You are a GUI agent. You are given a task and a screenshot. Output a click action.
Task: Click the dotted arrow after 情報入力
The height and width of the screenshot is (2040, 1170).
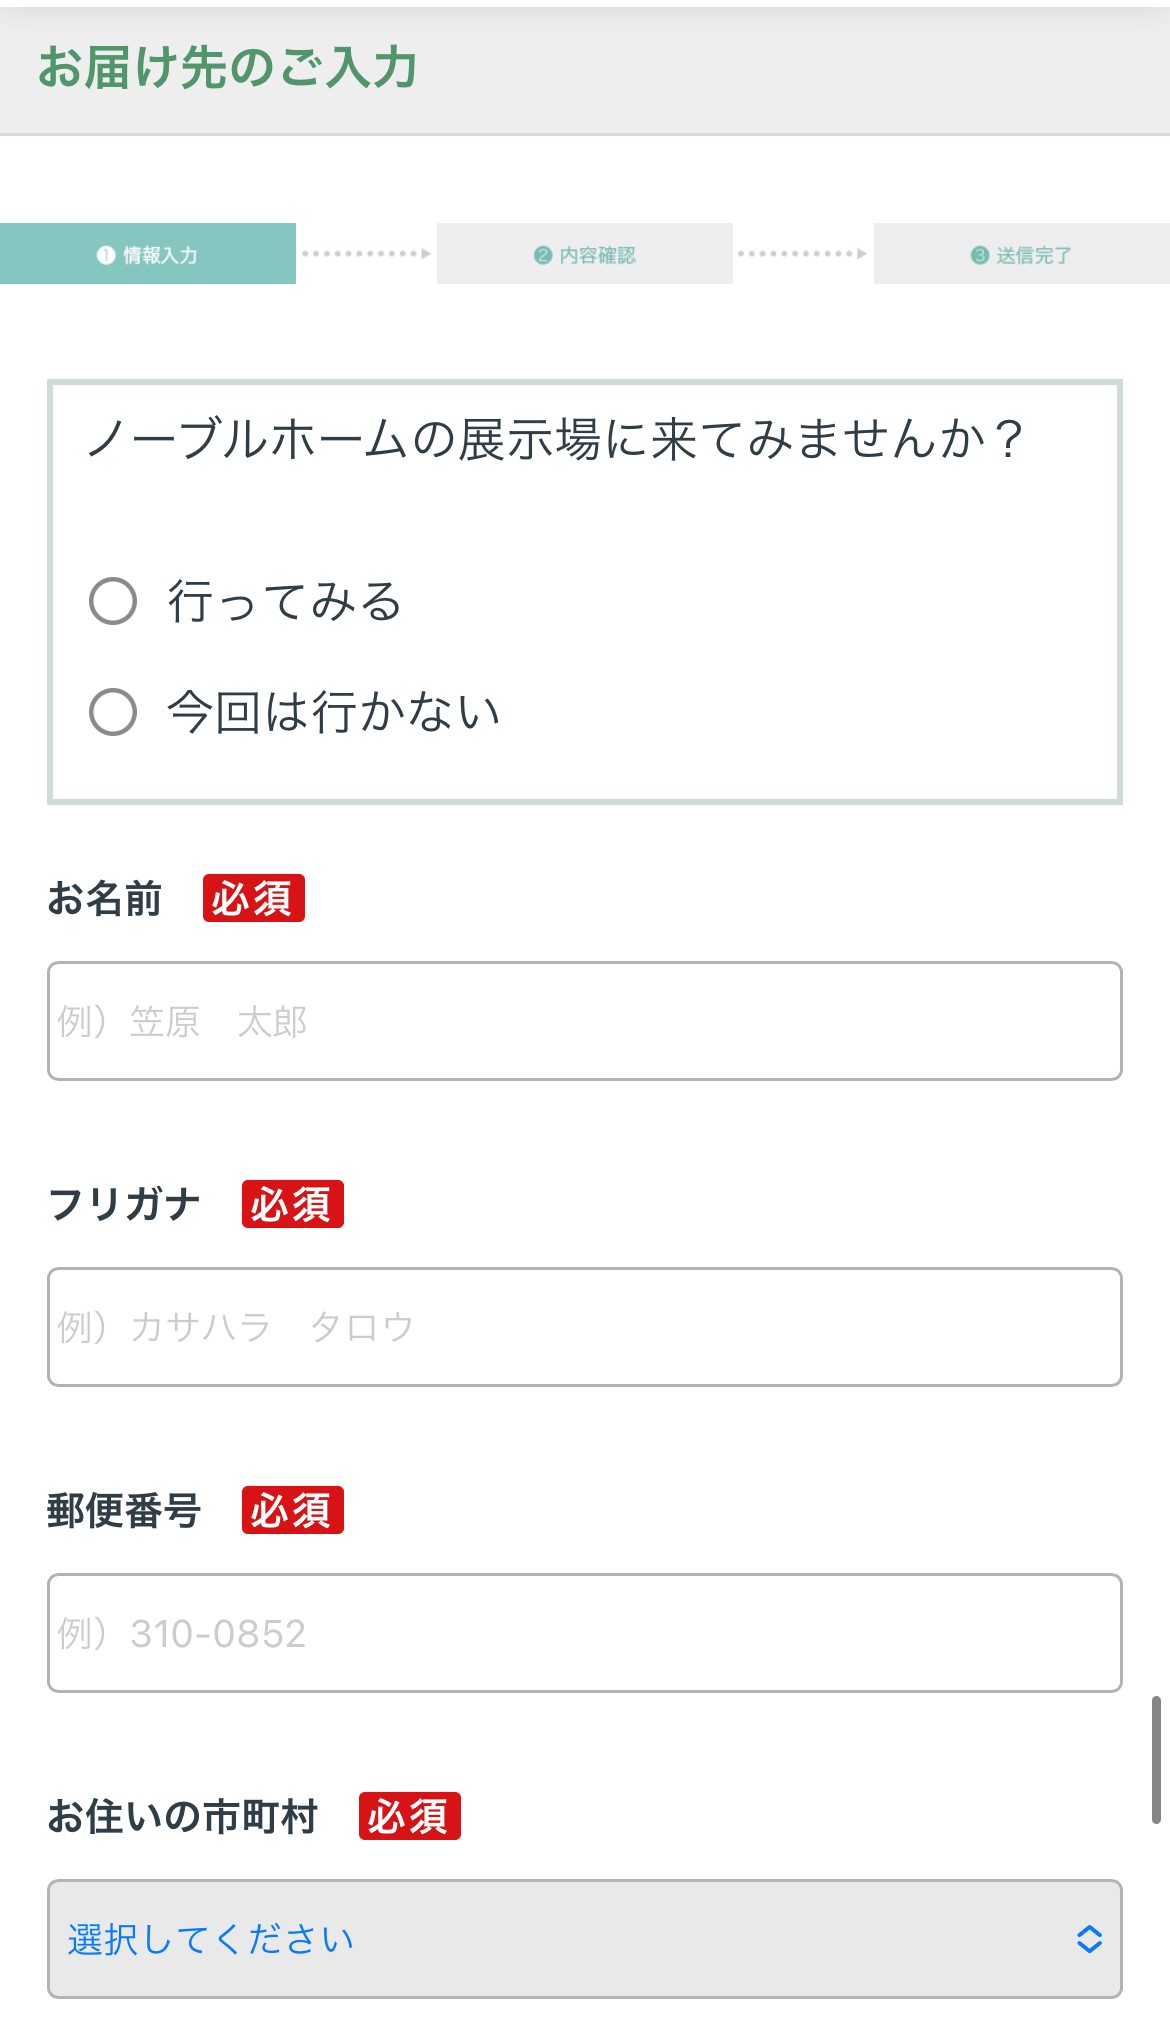pos(366,254)
